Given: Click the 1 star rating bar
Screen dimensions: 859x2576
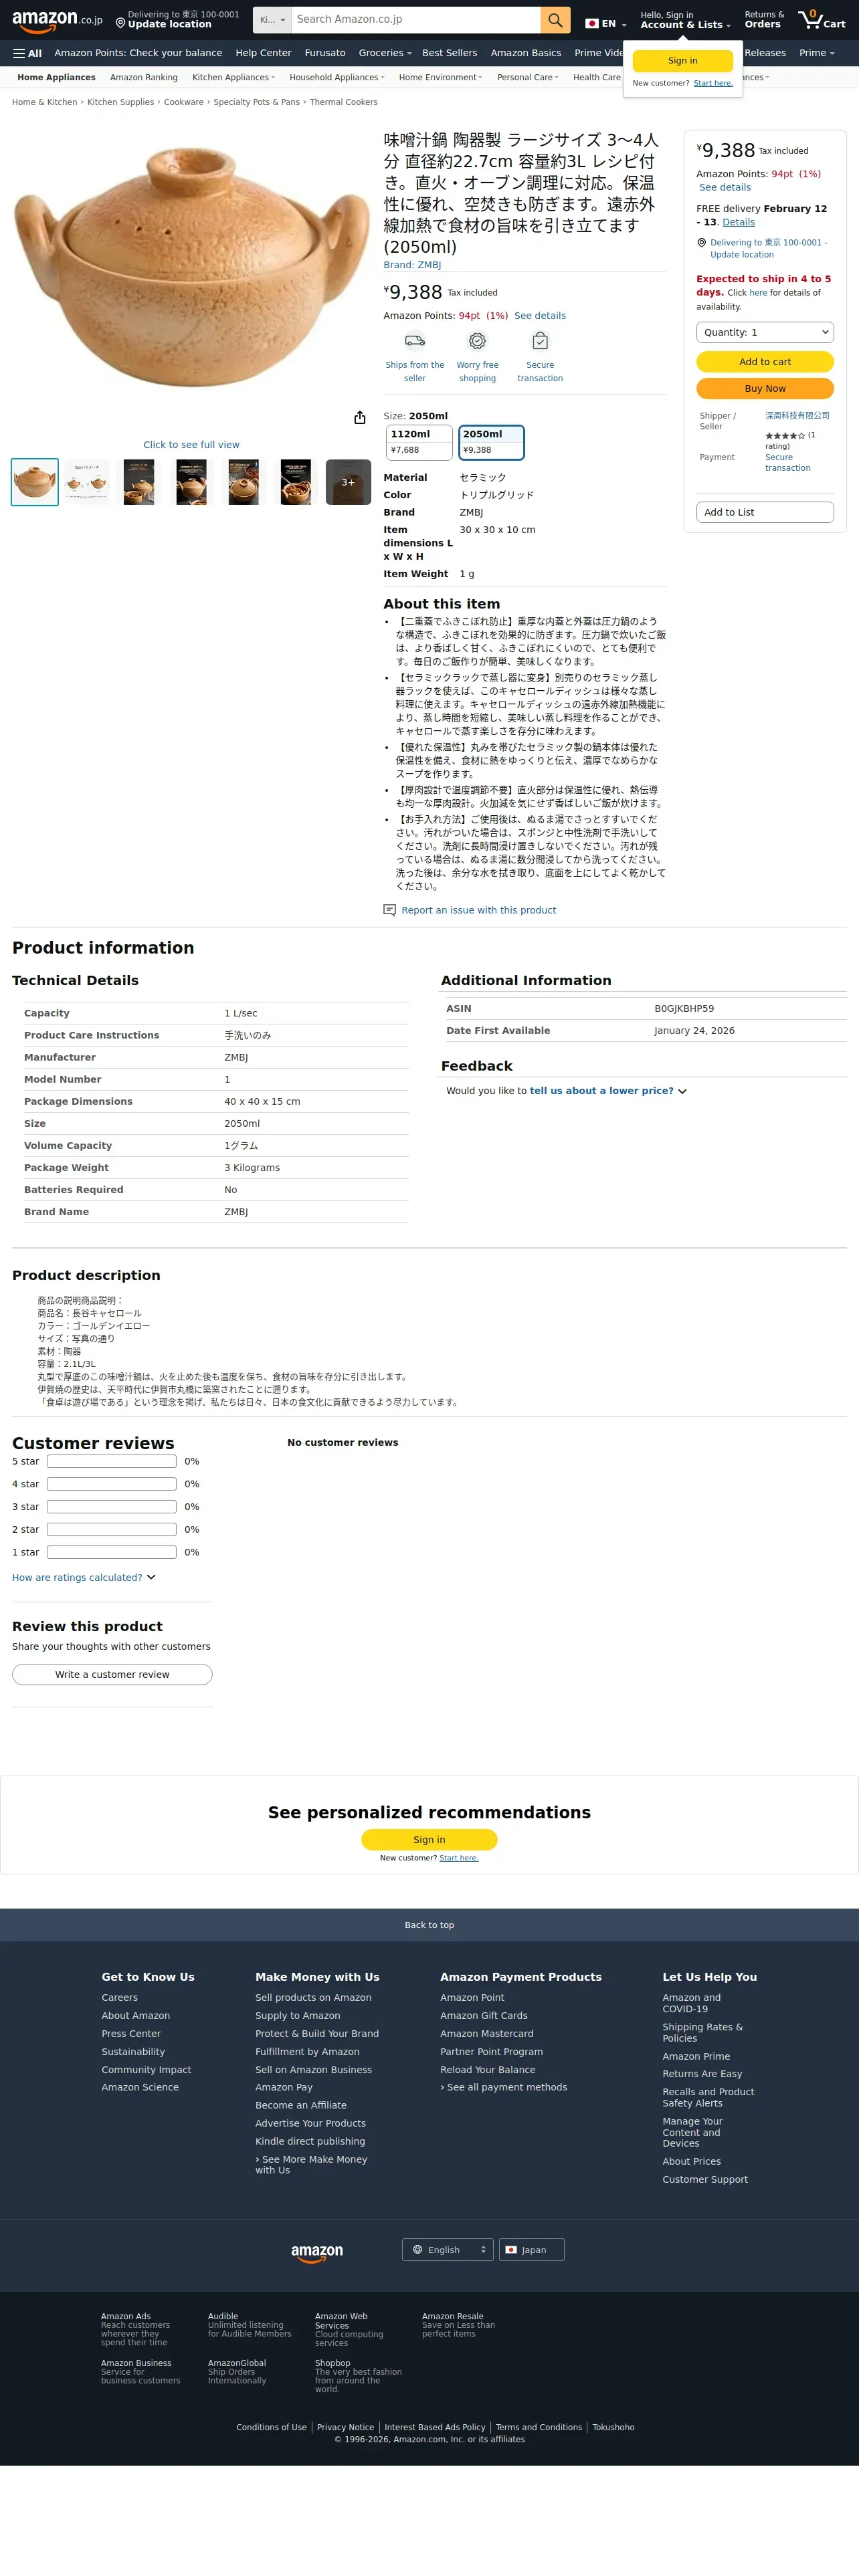Looking at the screenshot, I should (112, 1552).
